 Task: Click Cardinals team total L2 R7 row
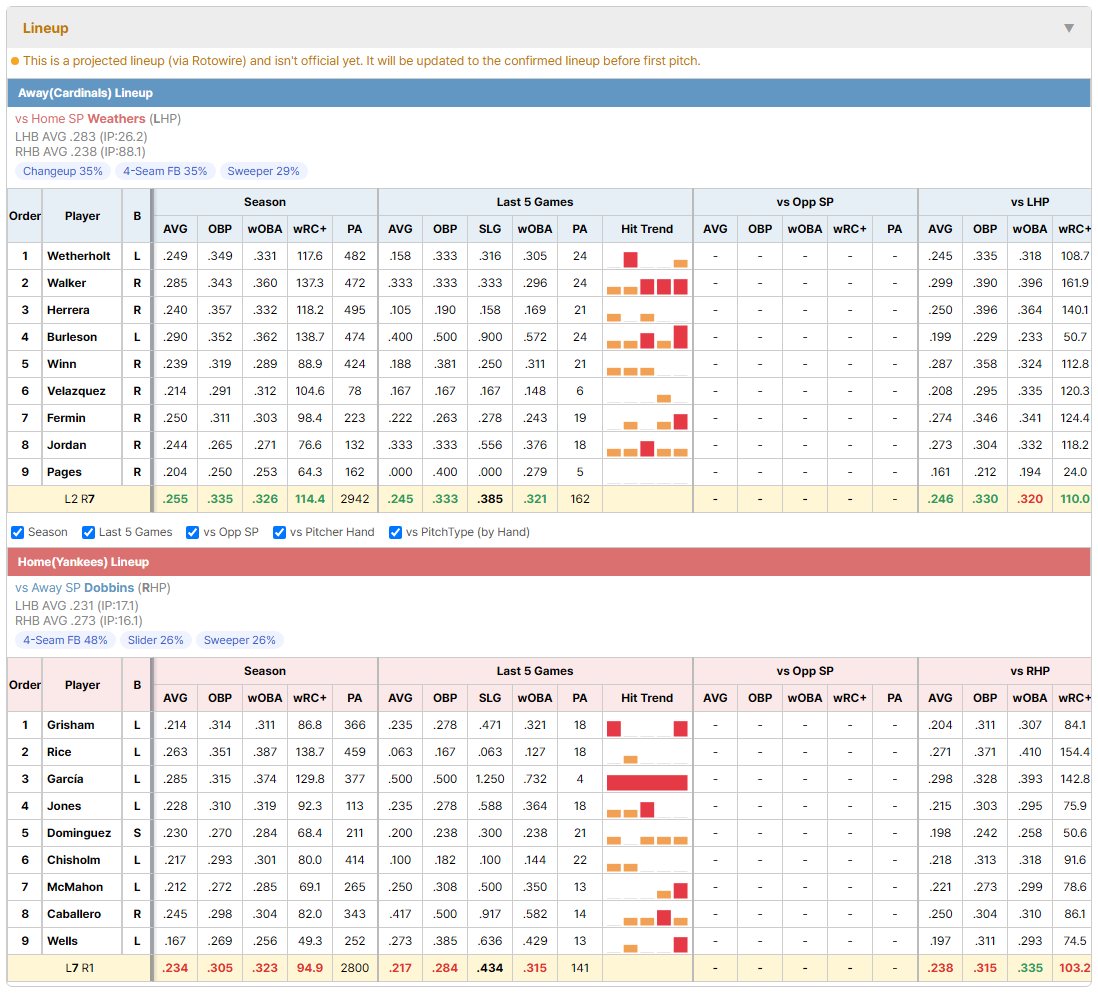click(x=549, y=499)
